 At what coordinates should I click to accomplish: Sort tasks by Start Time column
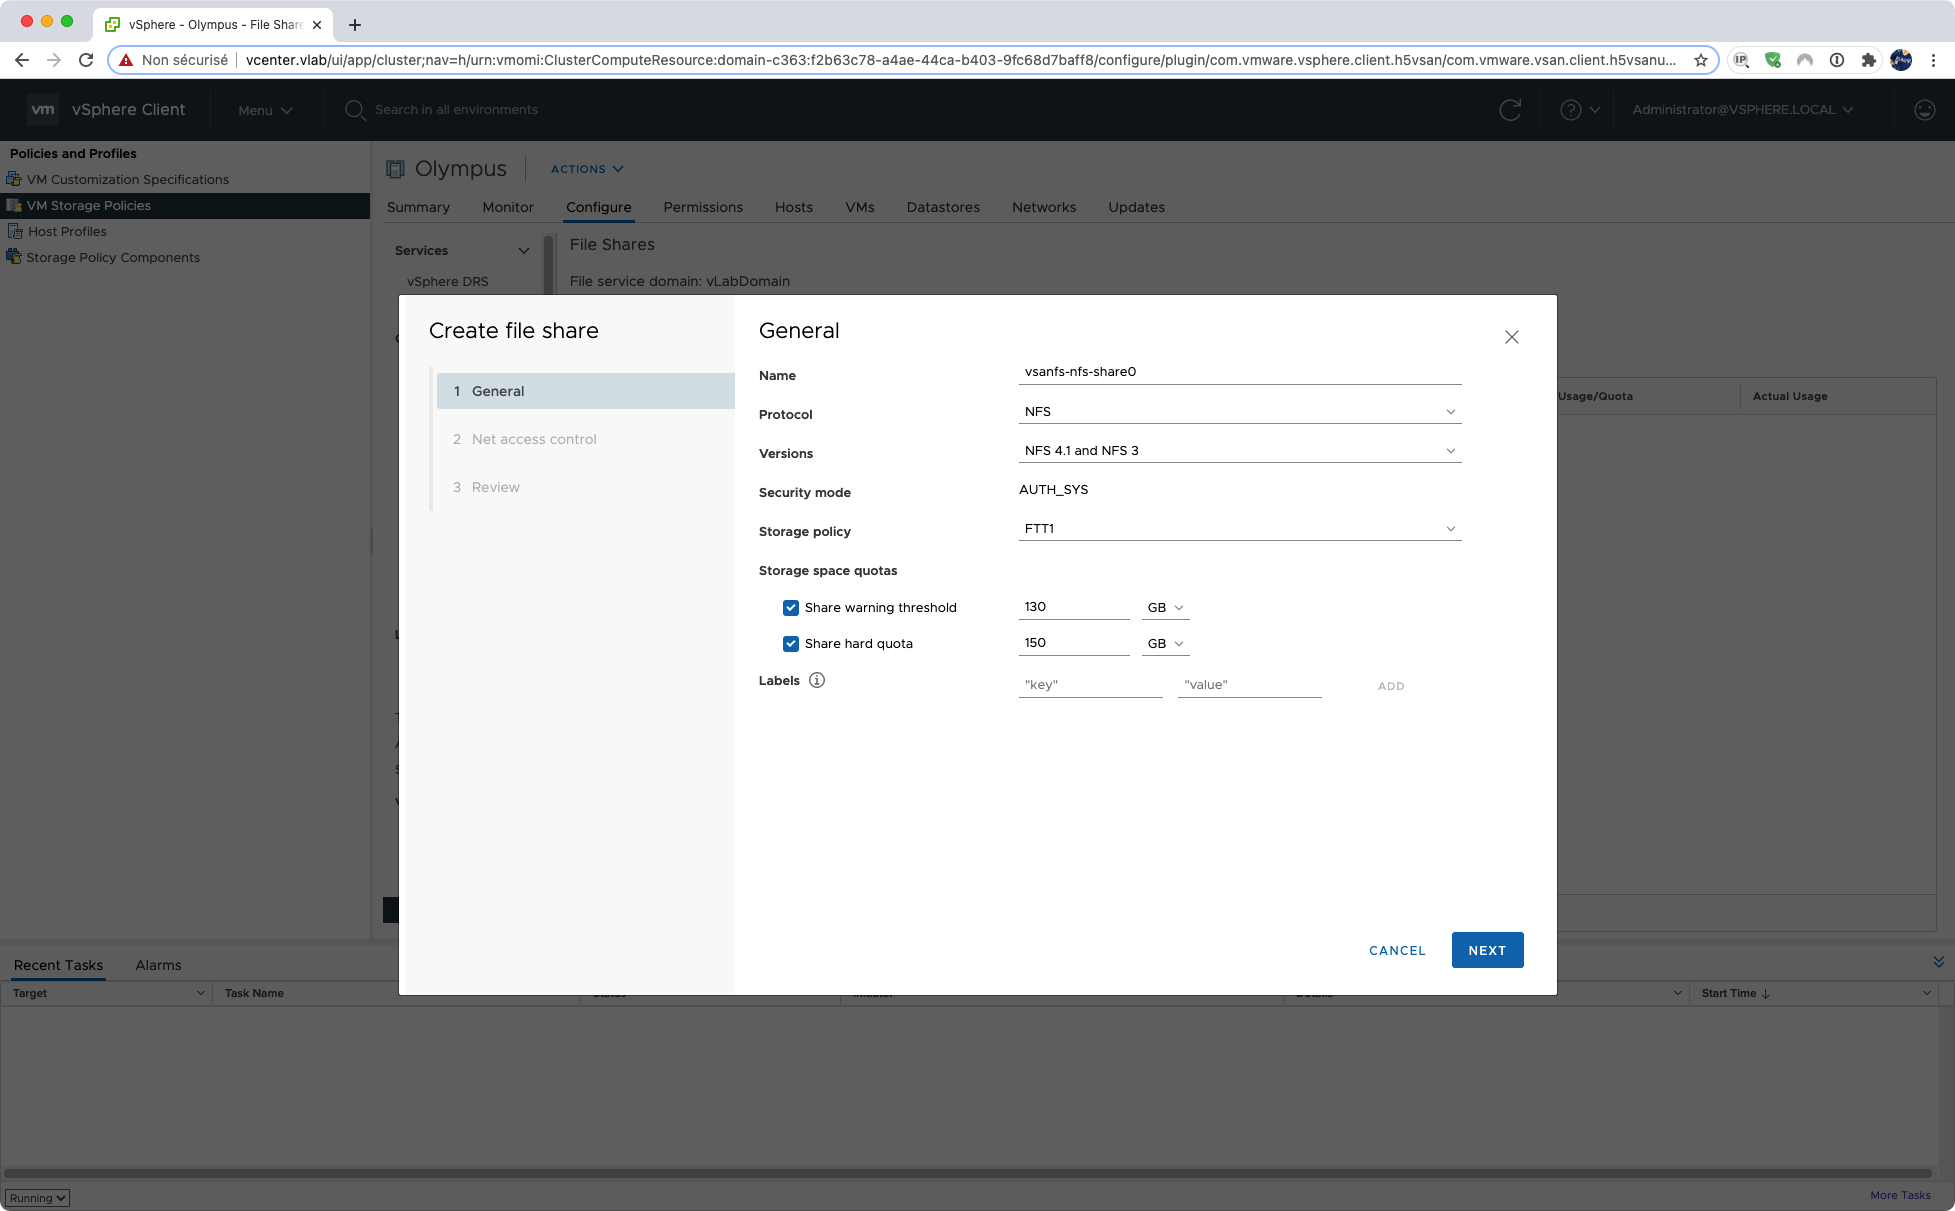click(x=1736, y=993)
